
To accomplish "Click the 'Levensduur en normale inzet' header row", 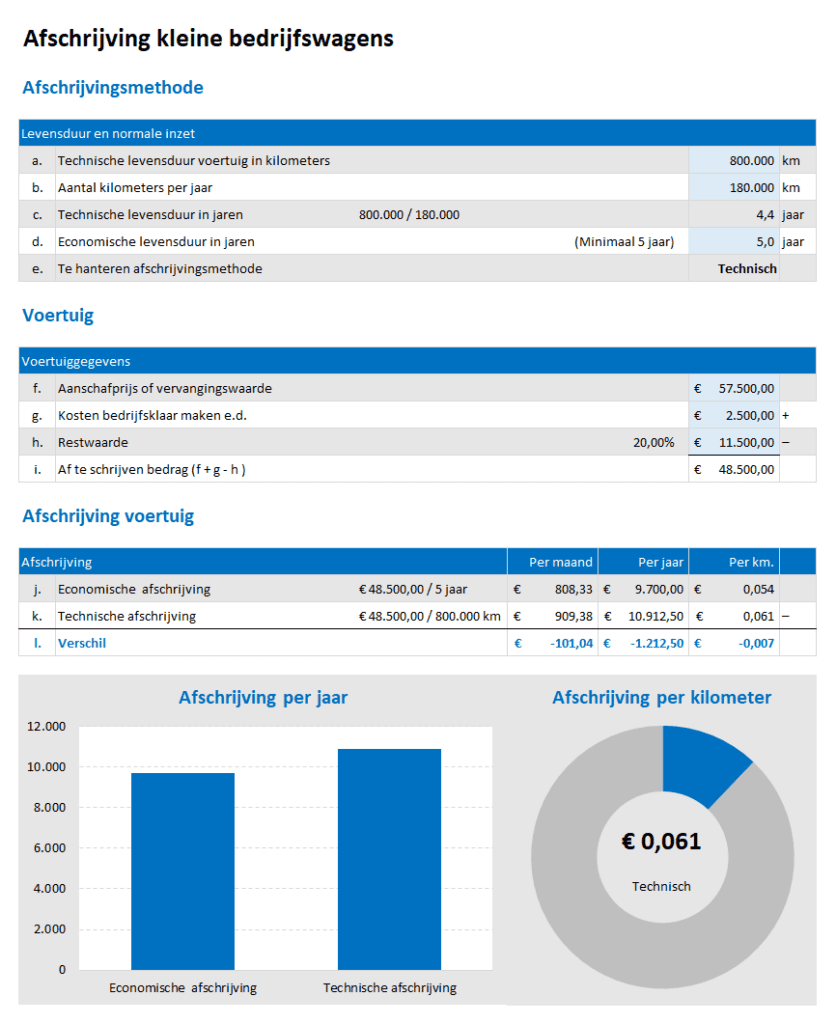I will [x=417, y=133].
